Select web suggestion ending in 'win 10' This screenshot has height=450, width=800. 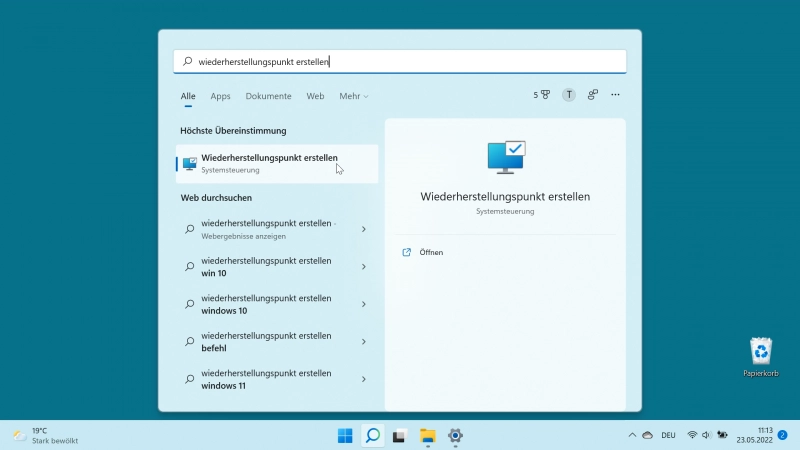pyautogui.click(x=277, y=267)
